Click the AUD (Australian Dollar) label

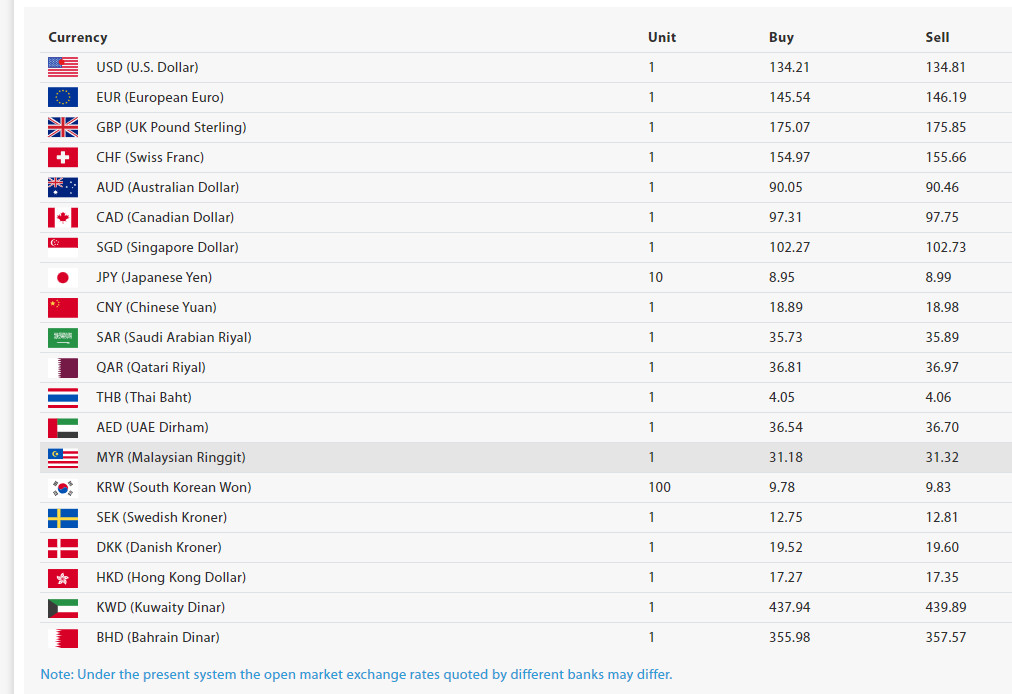[x=168, y=187]
